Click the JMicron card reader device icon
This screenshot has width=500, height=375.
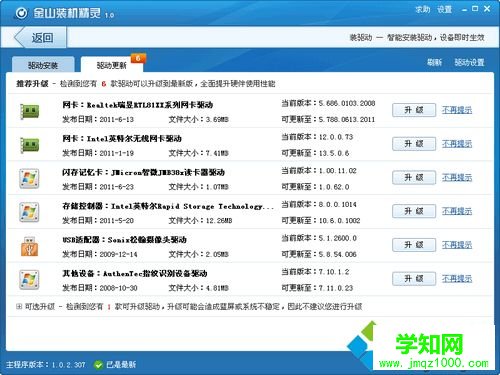click(29, 179)
